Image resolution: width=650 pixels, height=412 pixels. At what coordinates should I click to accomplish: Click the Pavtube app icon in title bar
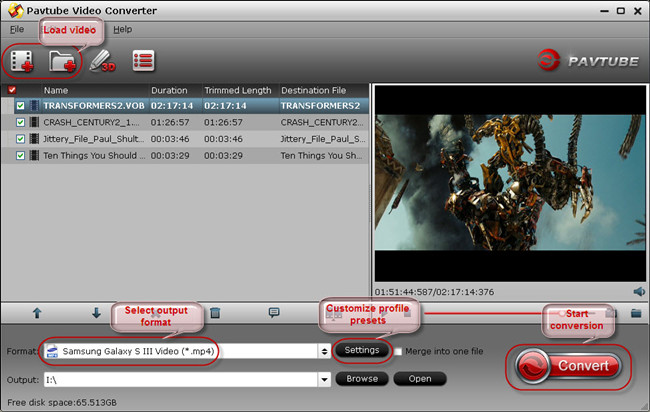pos(15,10)
